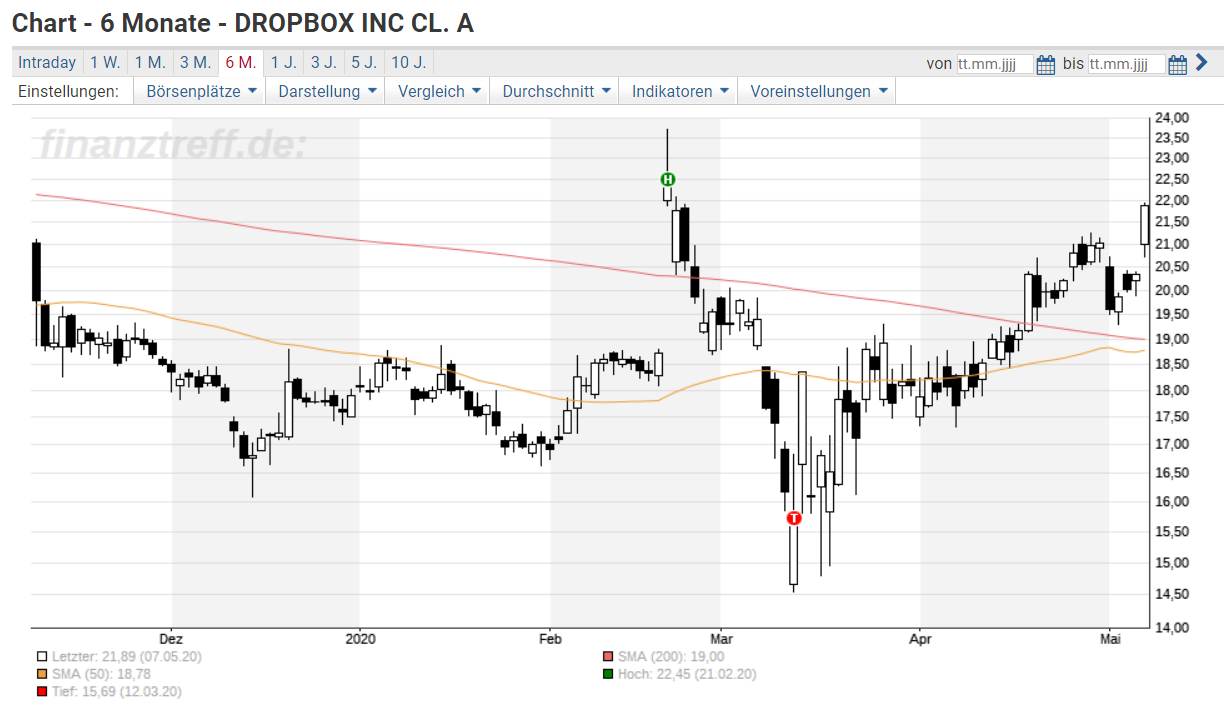This screenshot has width=1229, height=713.
Task: Open the calendar picker for 'von' date
Action: click(x=1046, y=64)
